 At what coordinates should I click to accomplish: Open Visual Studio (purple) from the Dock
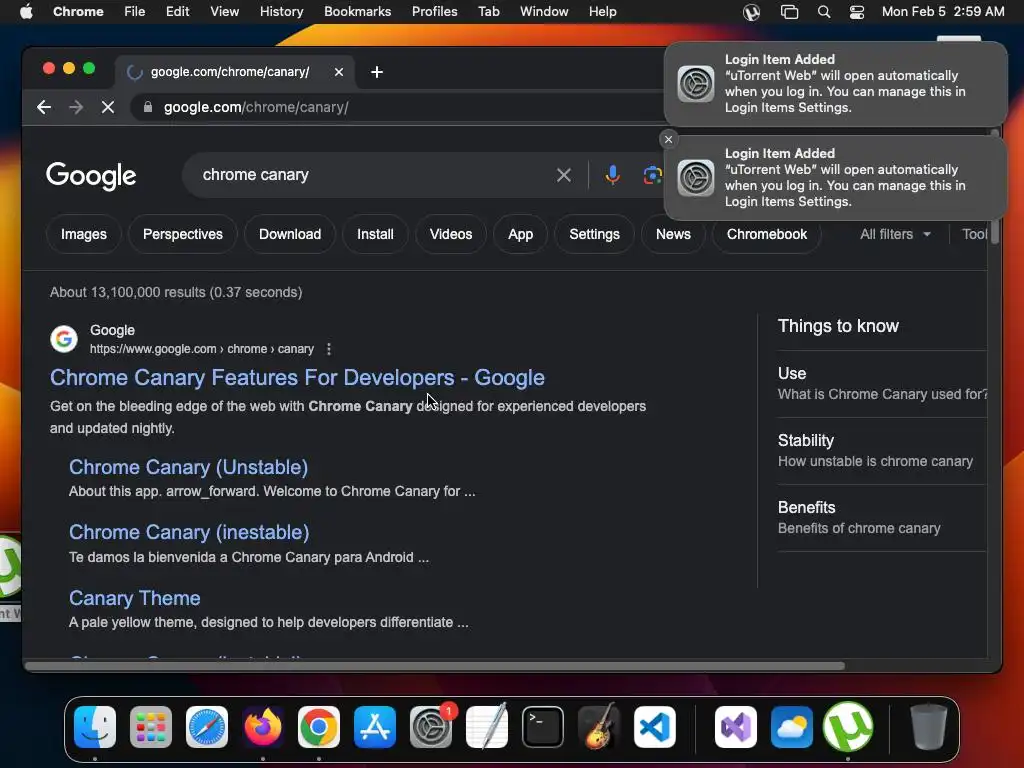point(736,727)
